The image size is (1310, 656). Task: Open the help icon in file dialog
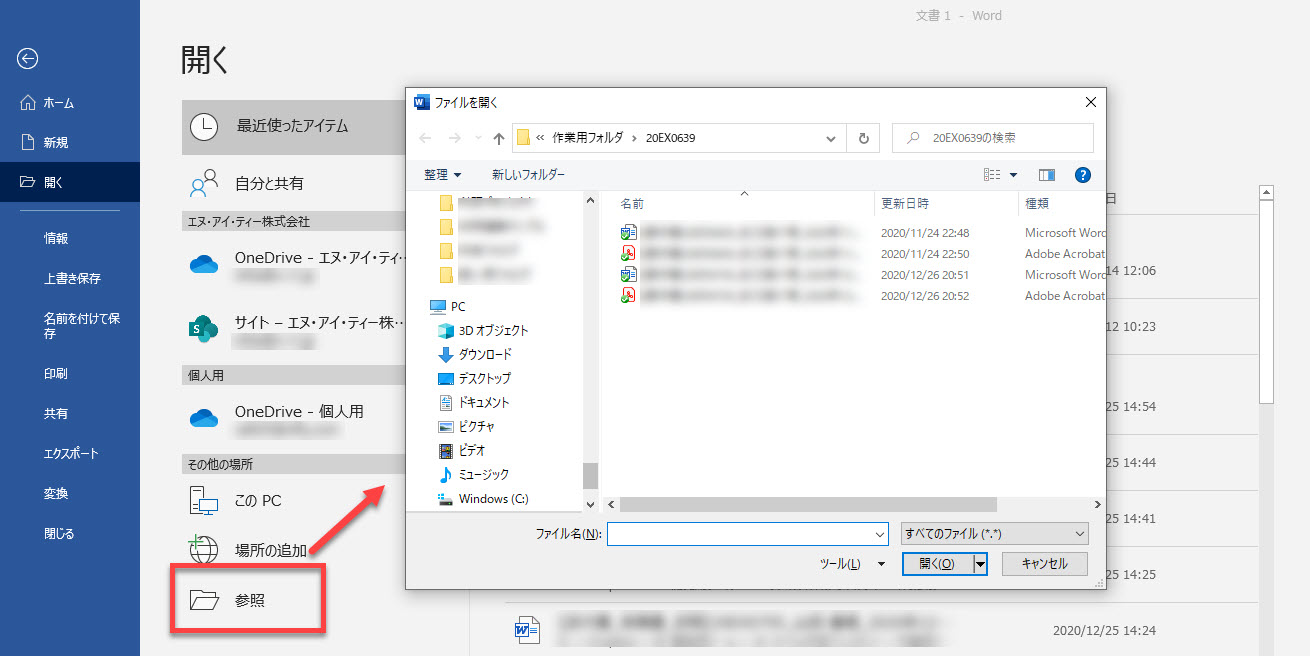tap(1081, 175)
